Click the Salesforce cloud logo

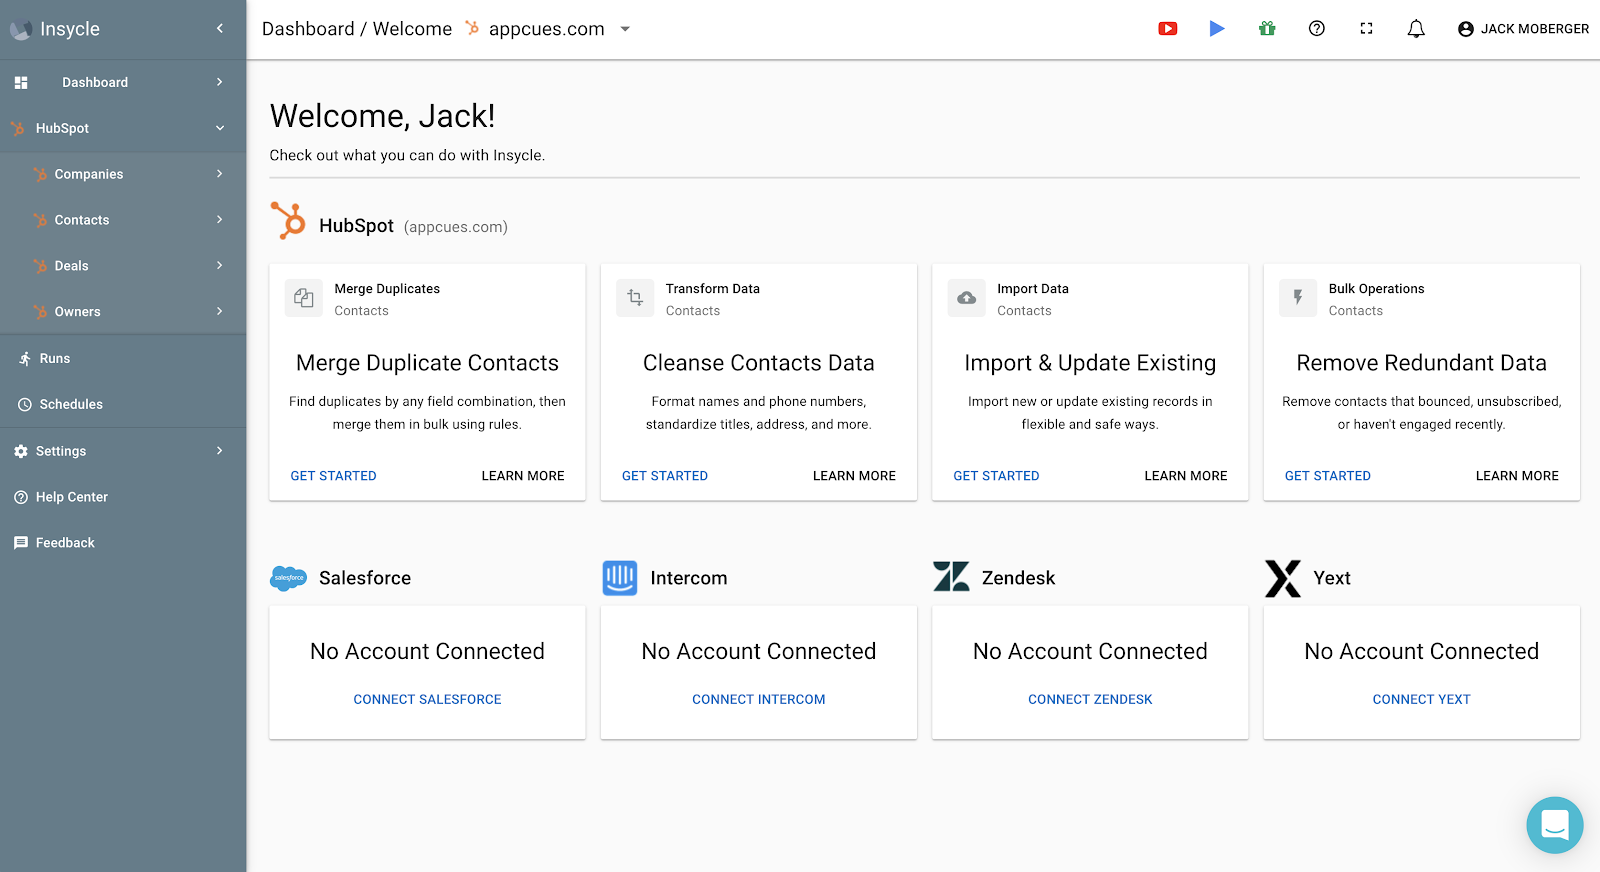tap(289, 578)
